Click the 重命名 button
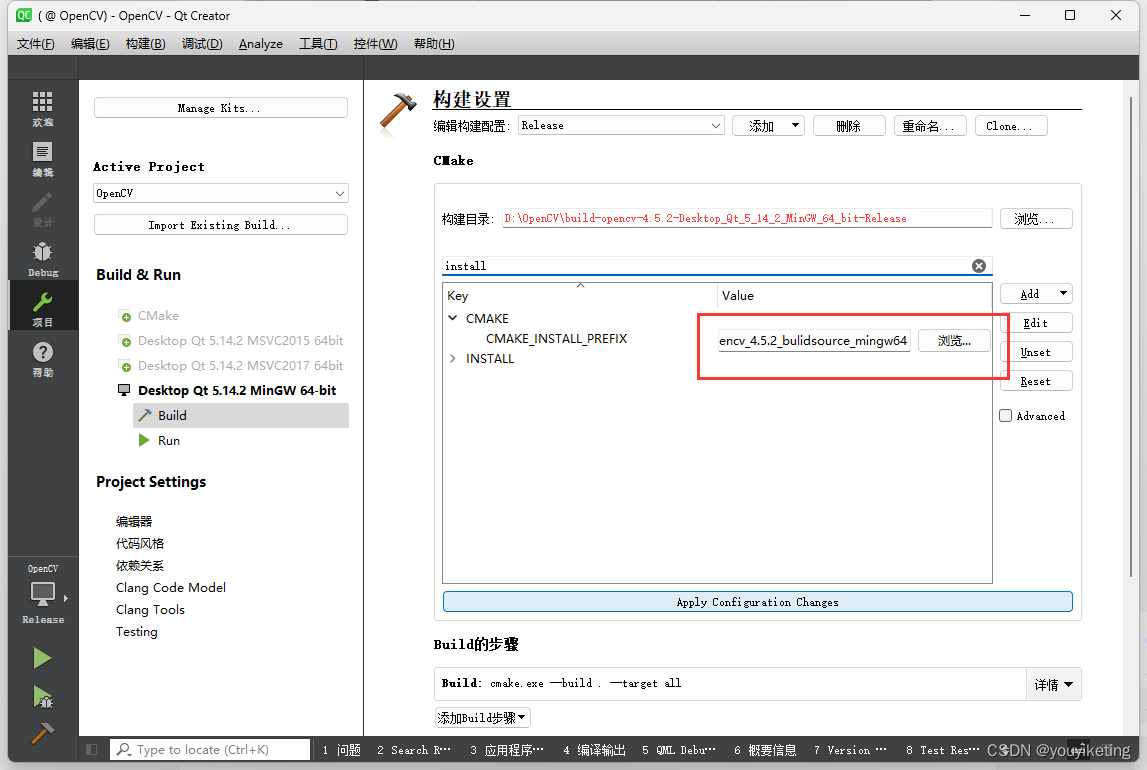This screenshot has height=770, width=1147. coord(930,126)
